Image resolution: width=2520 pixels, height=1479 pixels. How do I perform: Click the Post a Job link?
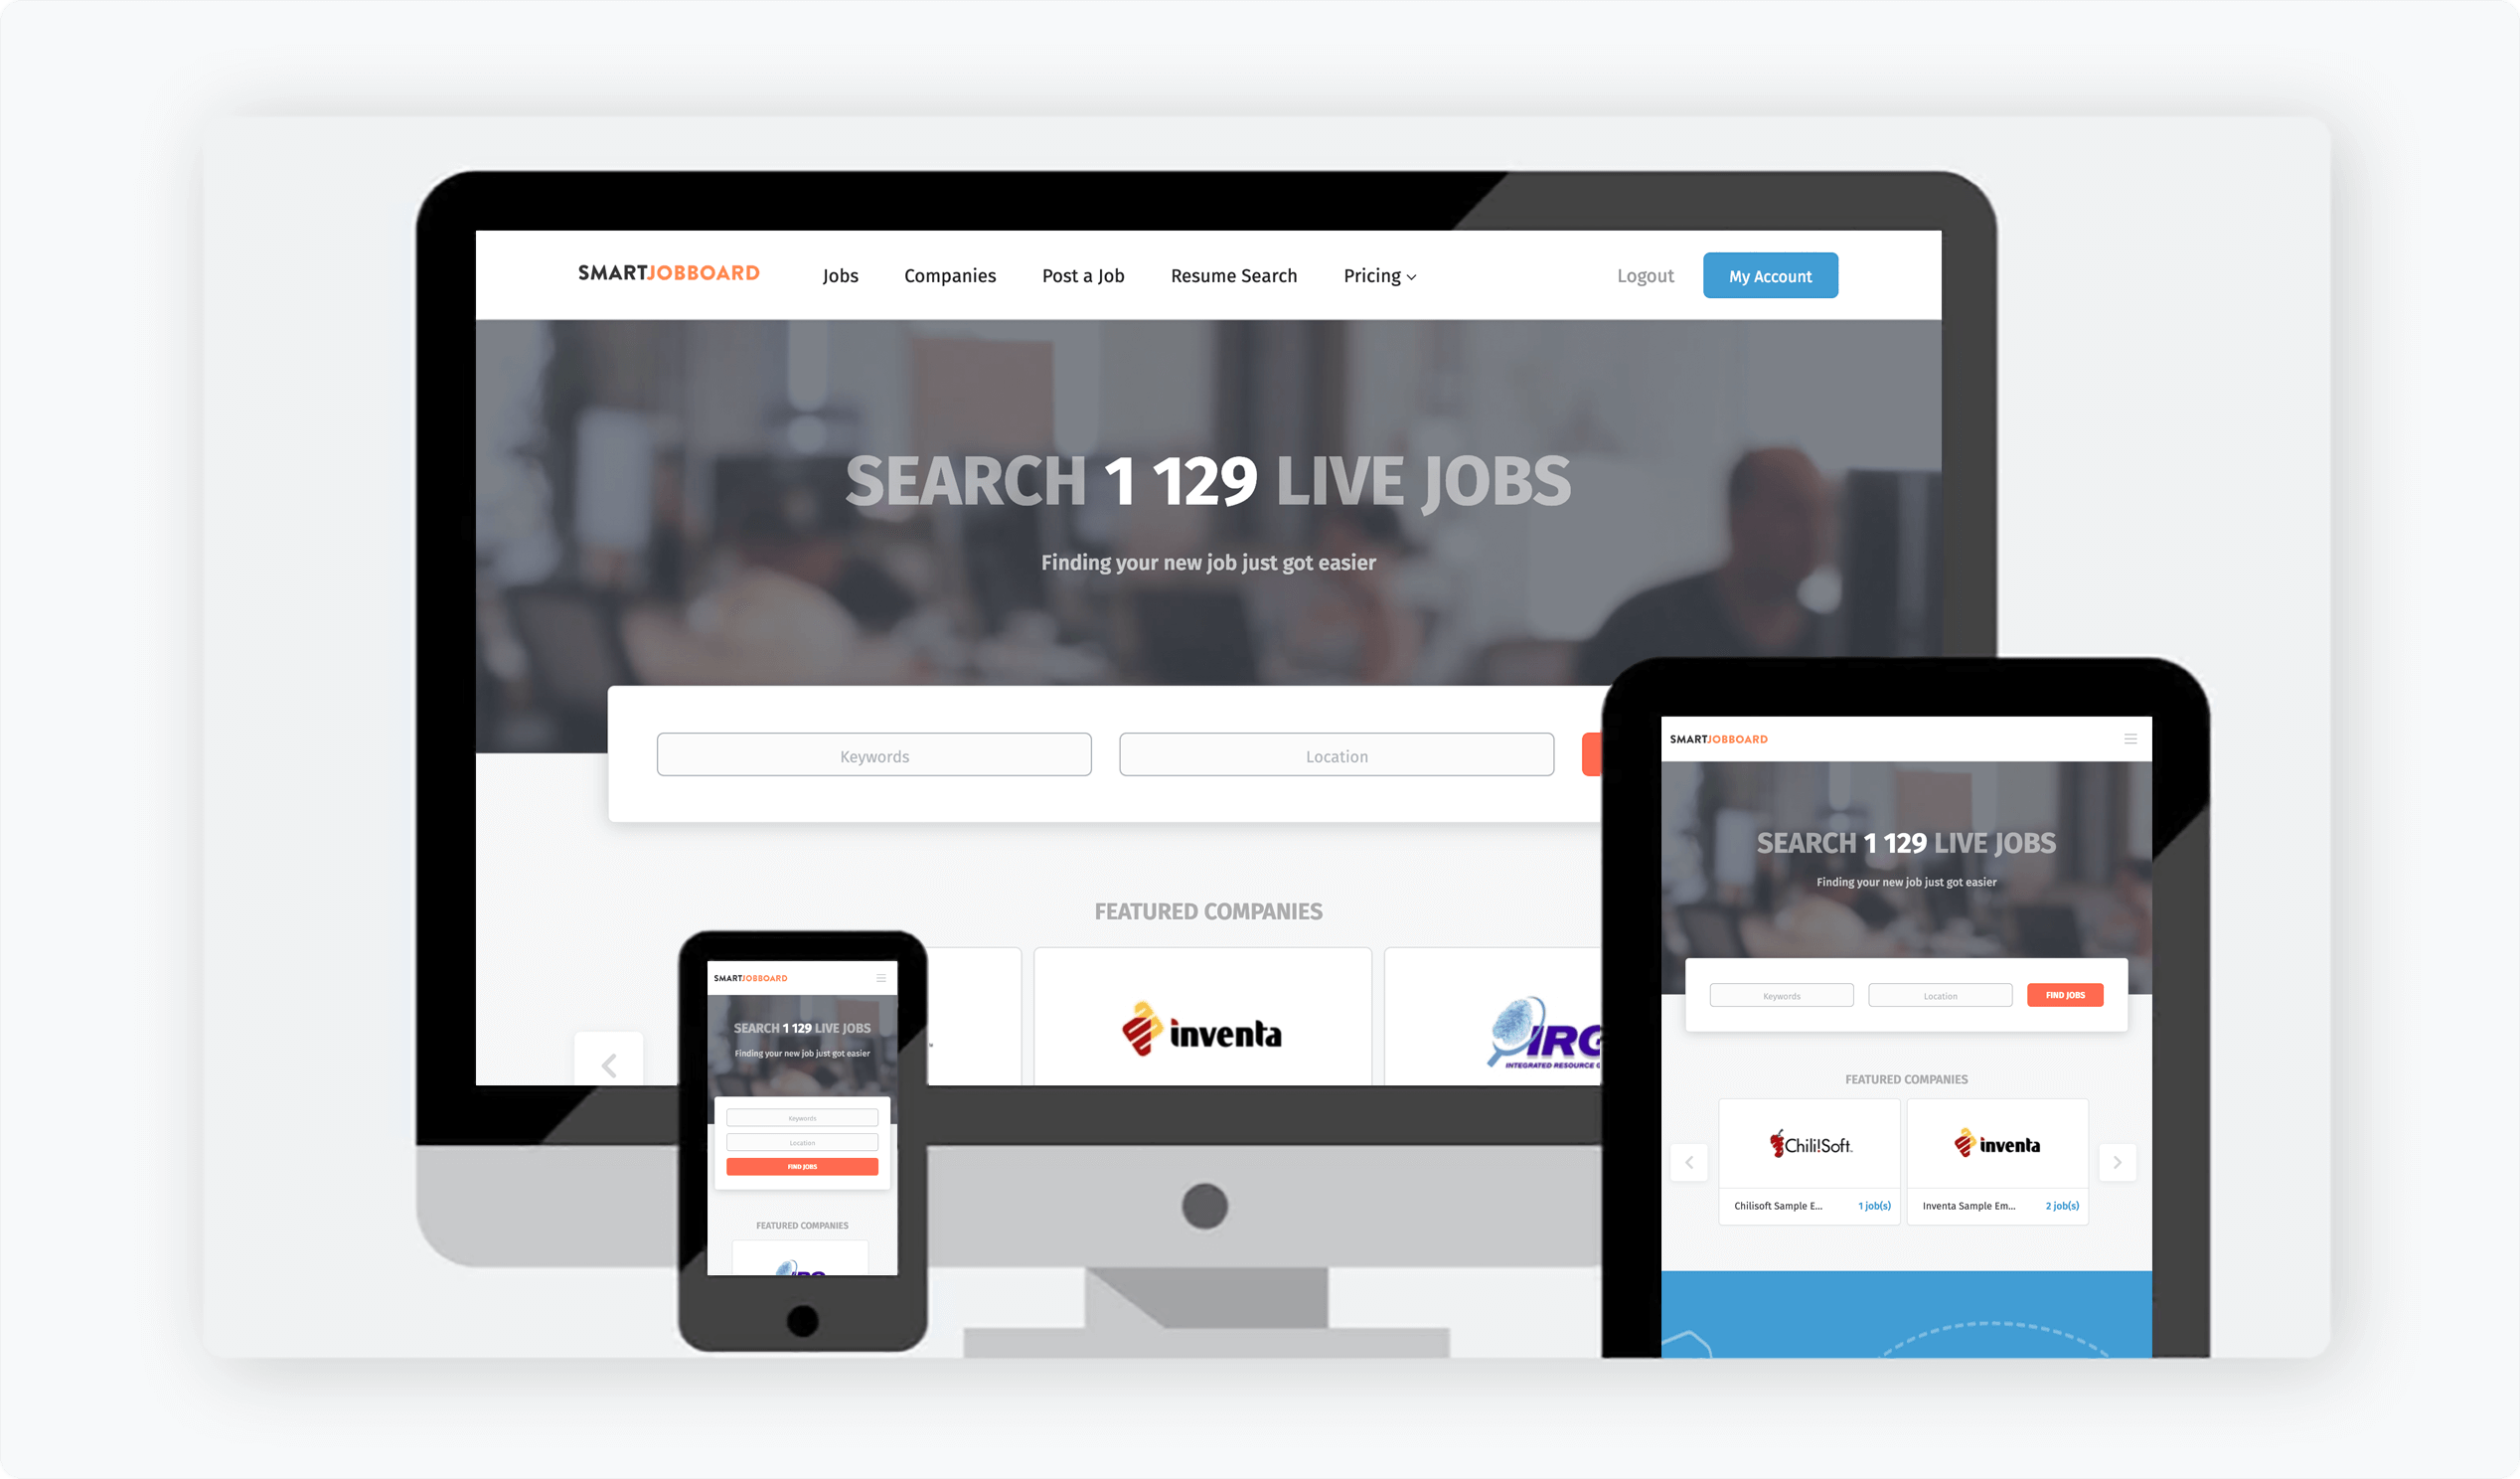pos(1082,274)
